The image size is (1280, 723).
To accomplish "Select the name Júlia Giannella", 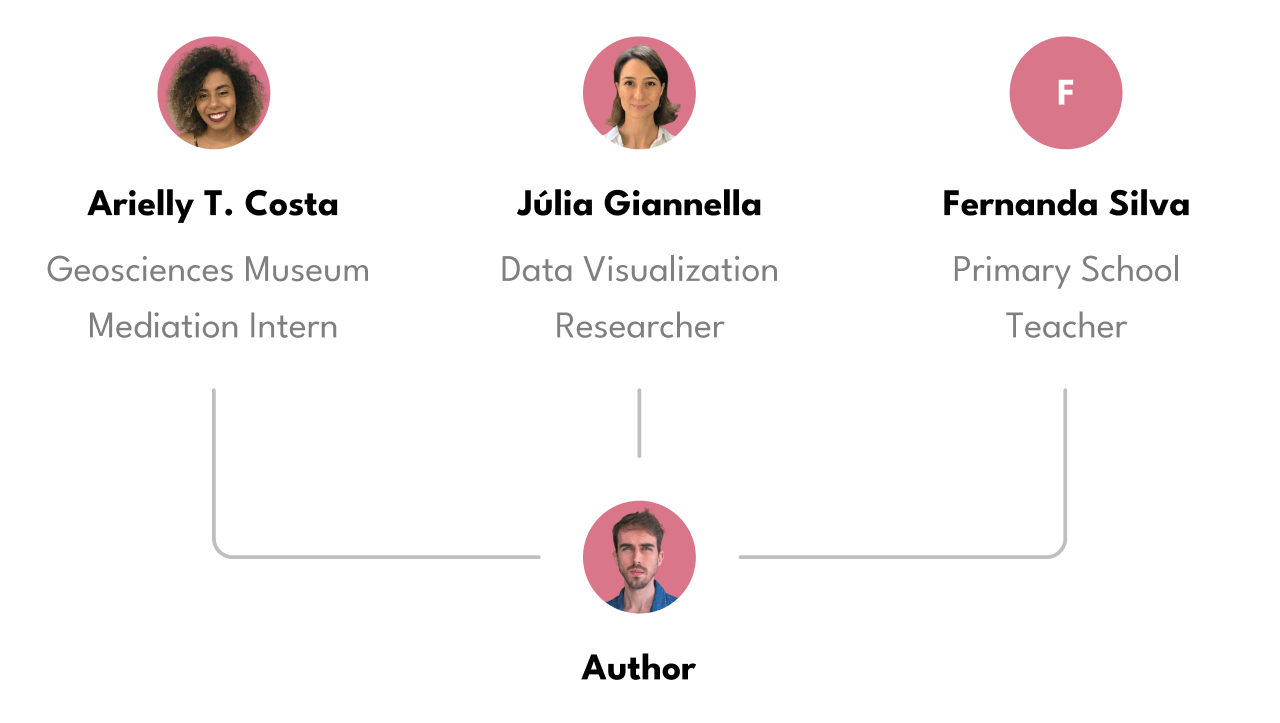I will pos(639,205).
